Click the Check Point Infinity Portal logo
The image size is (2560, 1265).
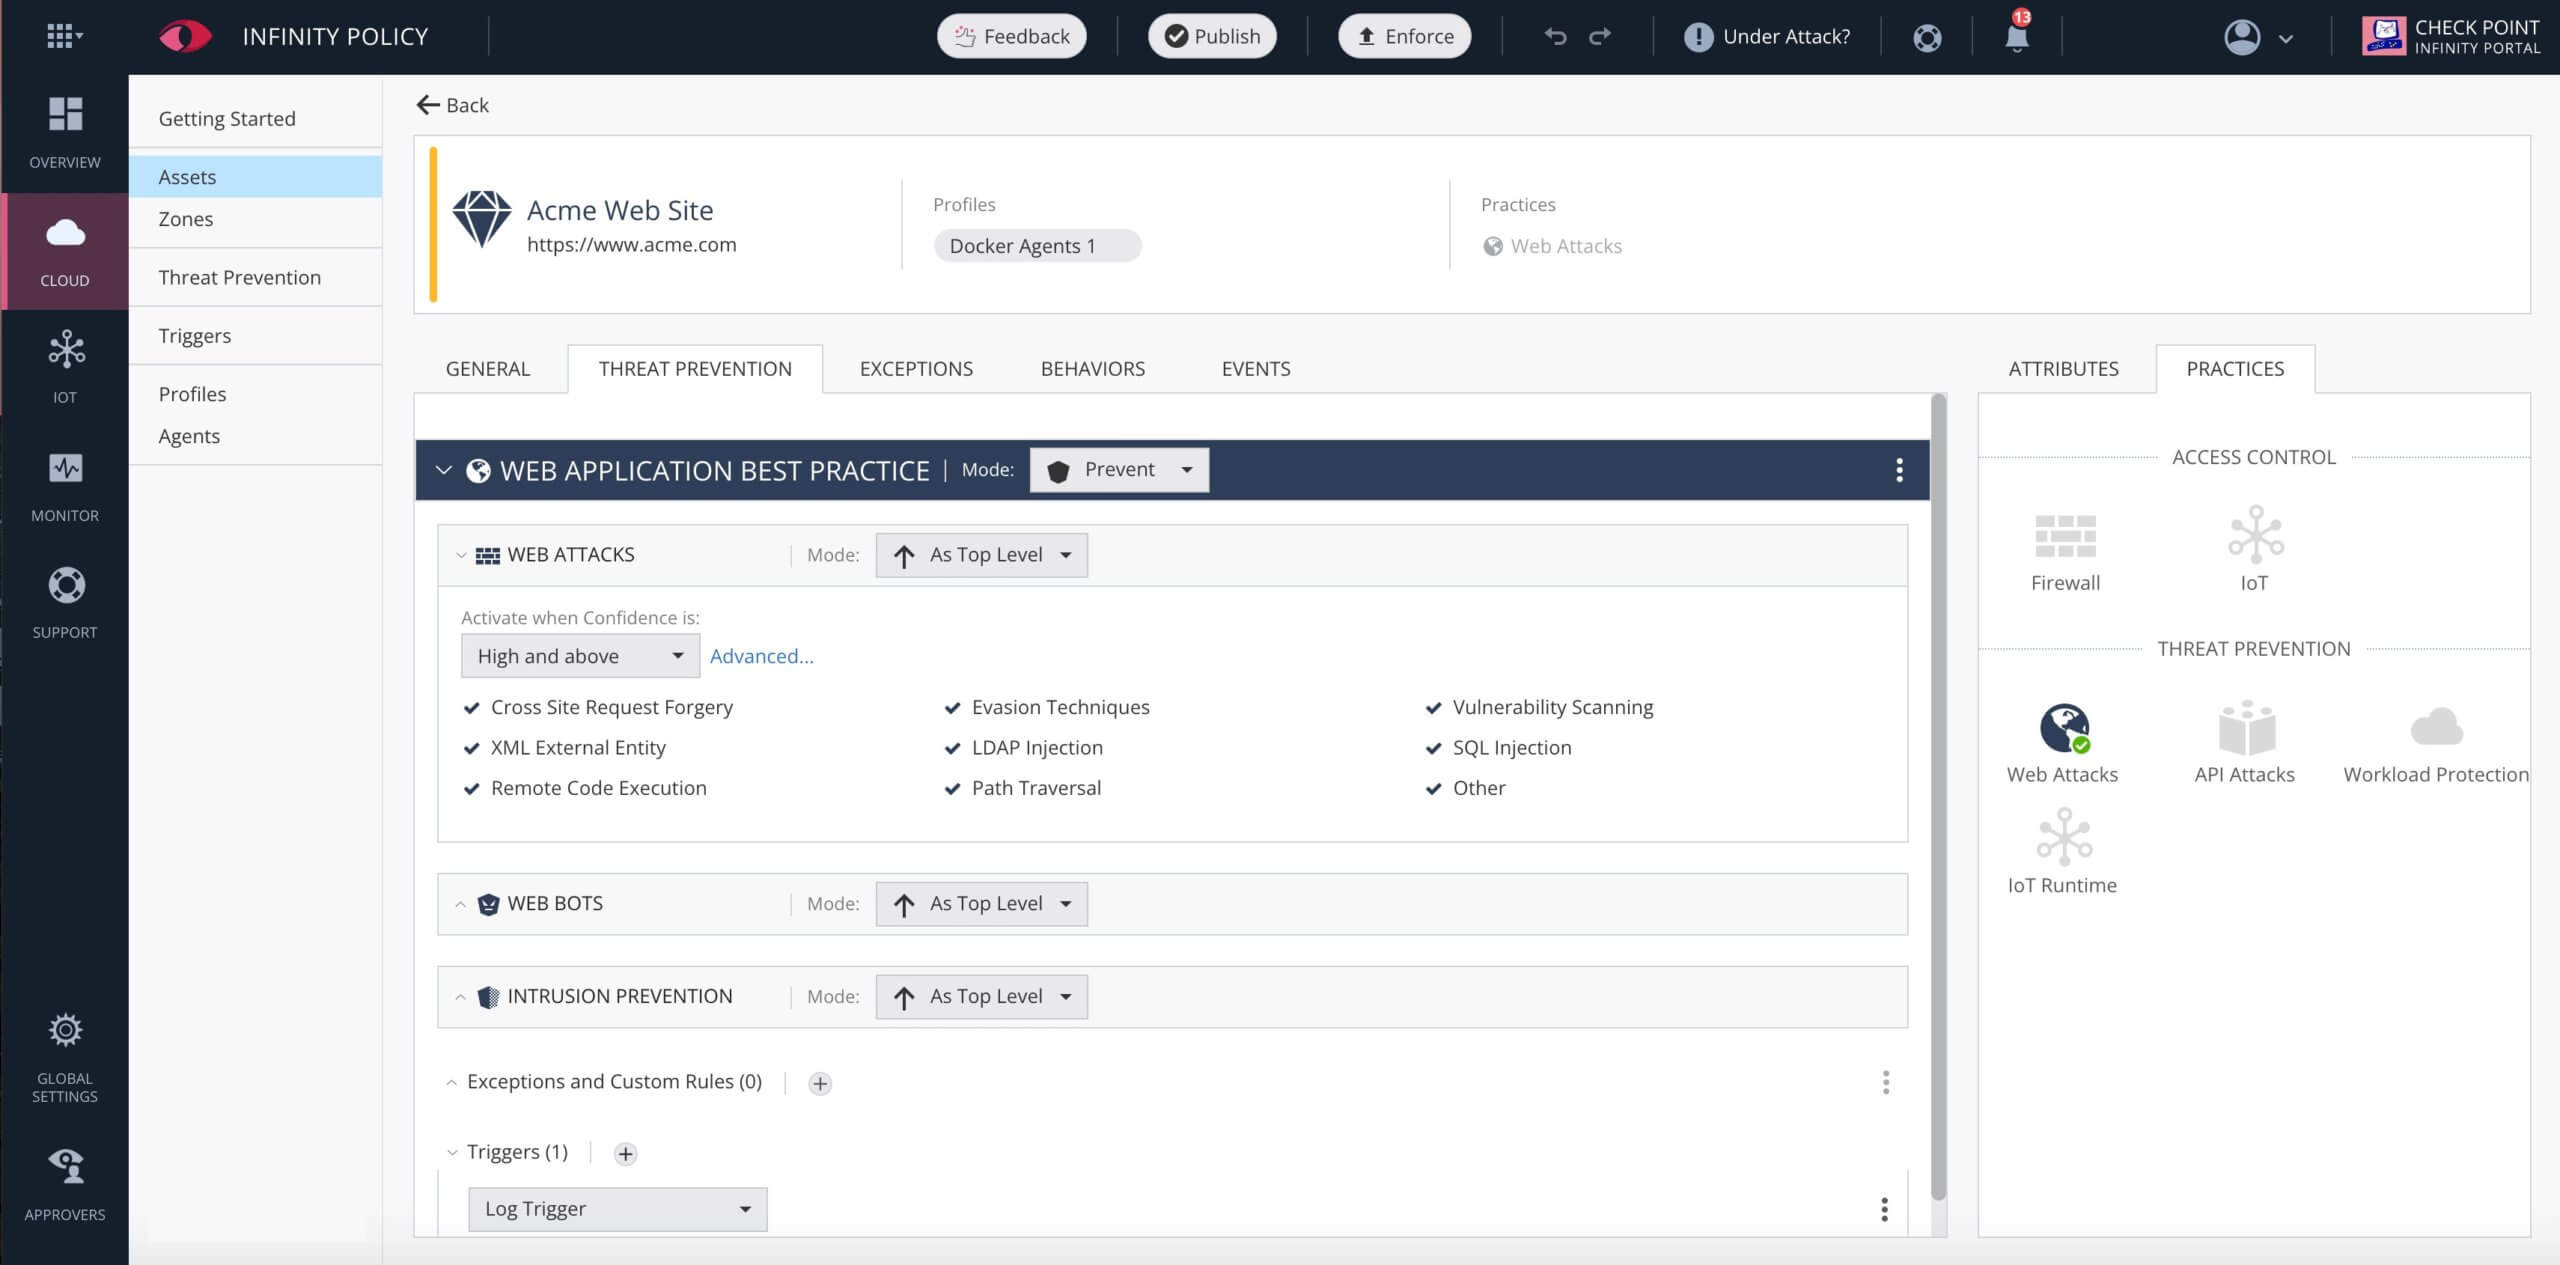[2450, 37]
